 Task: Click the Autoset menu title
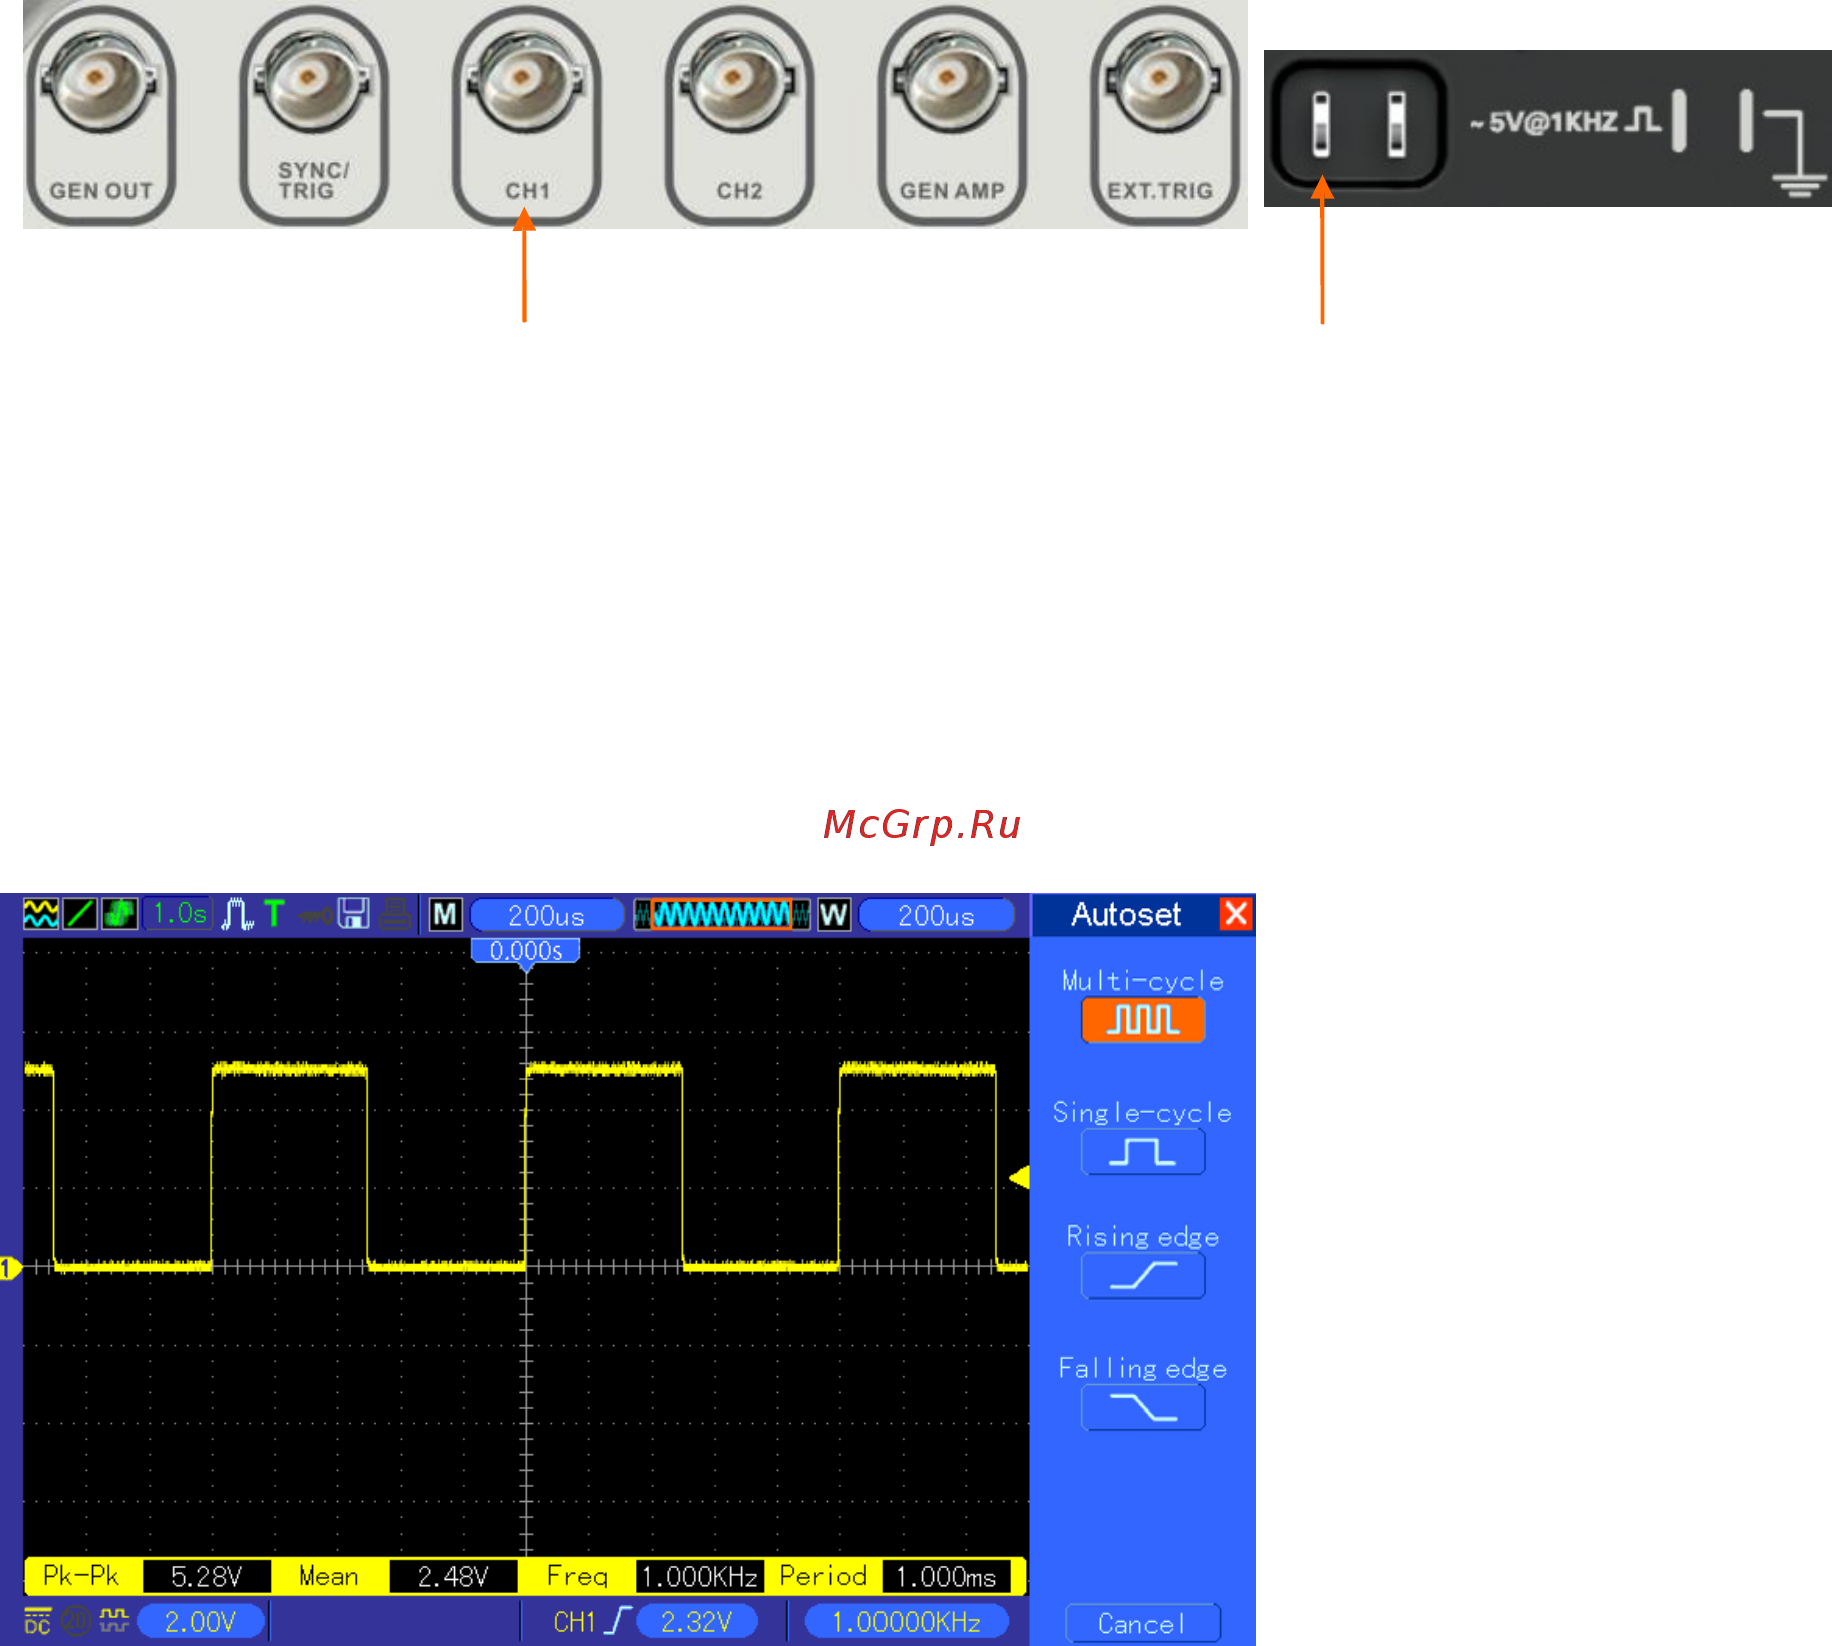tap(1126, 914)
